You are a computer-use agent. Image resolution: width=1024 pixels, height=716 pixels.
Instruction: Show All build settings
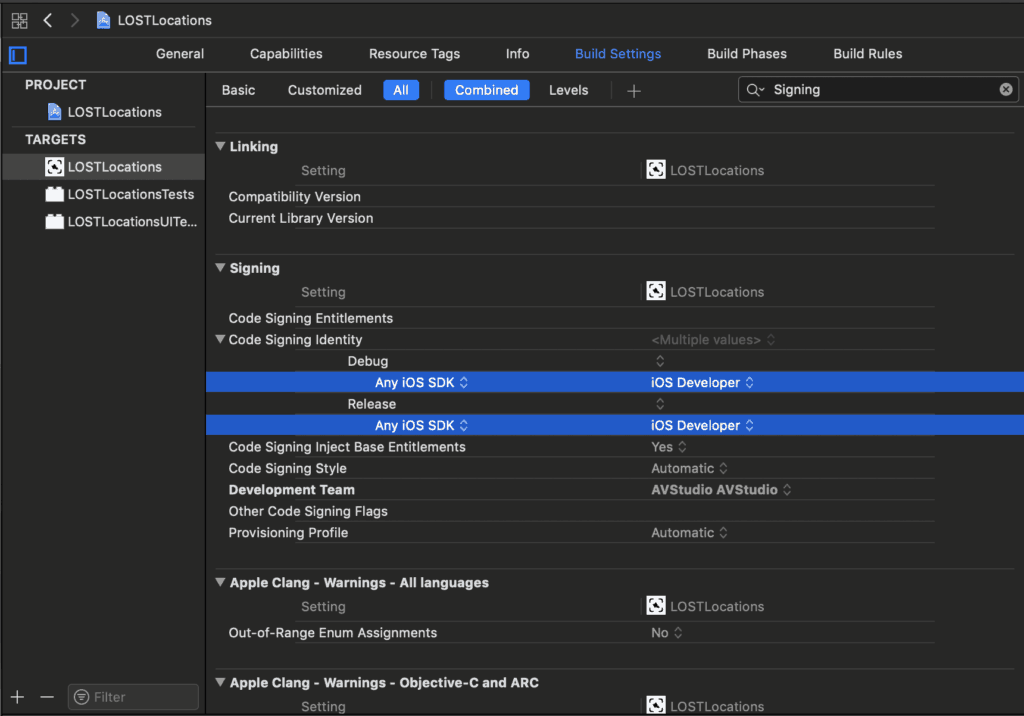401,90
